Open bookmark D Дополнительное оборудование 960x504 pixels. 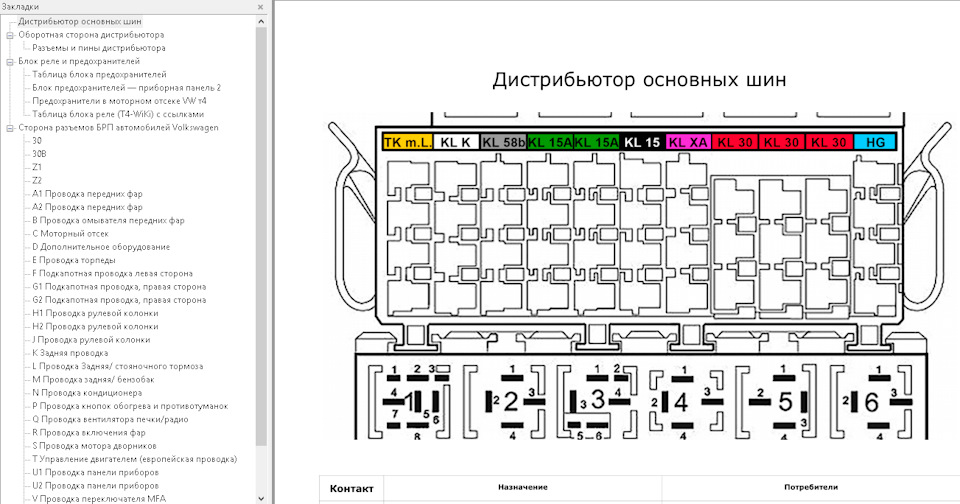click(x=101, y=247)
